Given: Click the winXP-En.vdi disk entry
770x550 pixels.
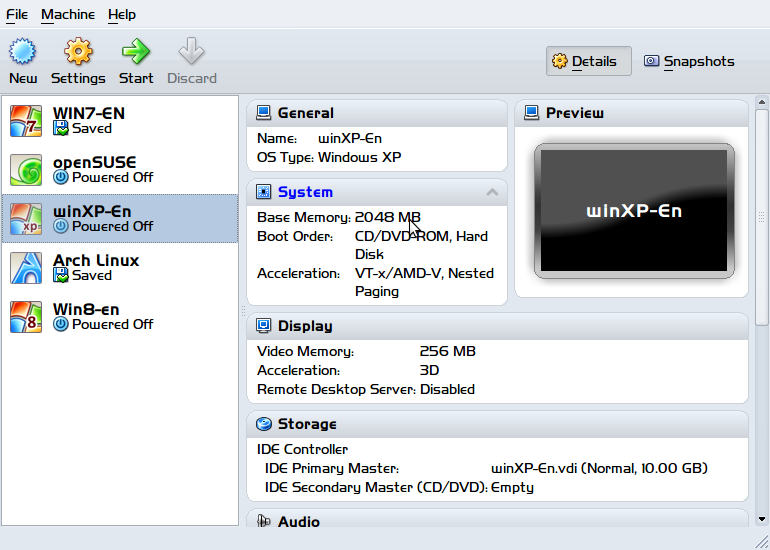Looking at the screenshot, I should tap(599, 468).
